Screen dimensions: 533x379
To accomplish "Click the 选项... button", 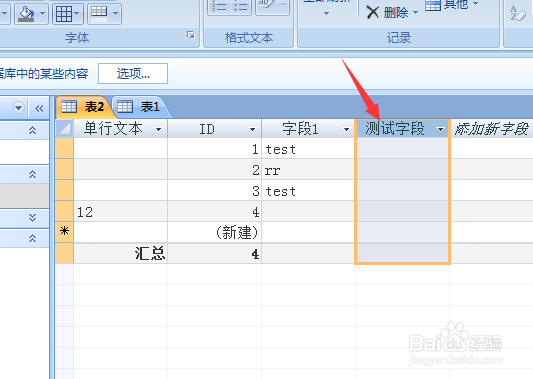I will 133,73.
